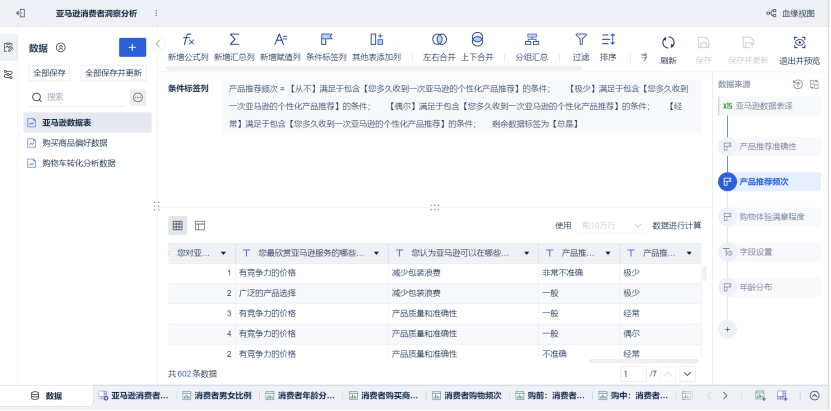Click the history icon beside 数据来源

(x=797, y=84)
